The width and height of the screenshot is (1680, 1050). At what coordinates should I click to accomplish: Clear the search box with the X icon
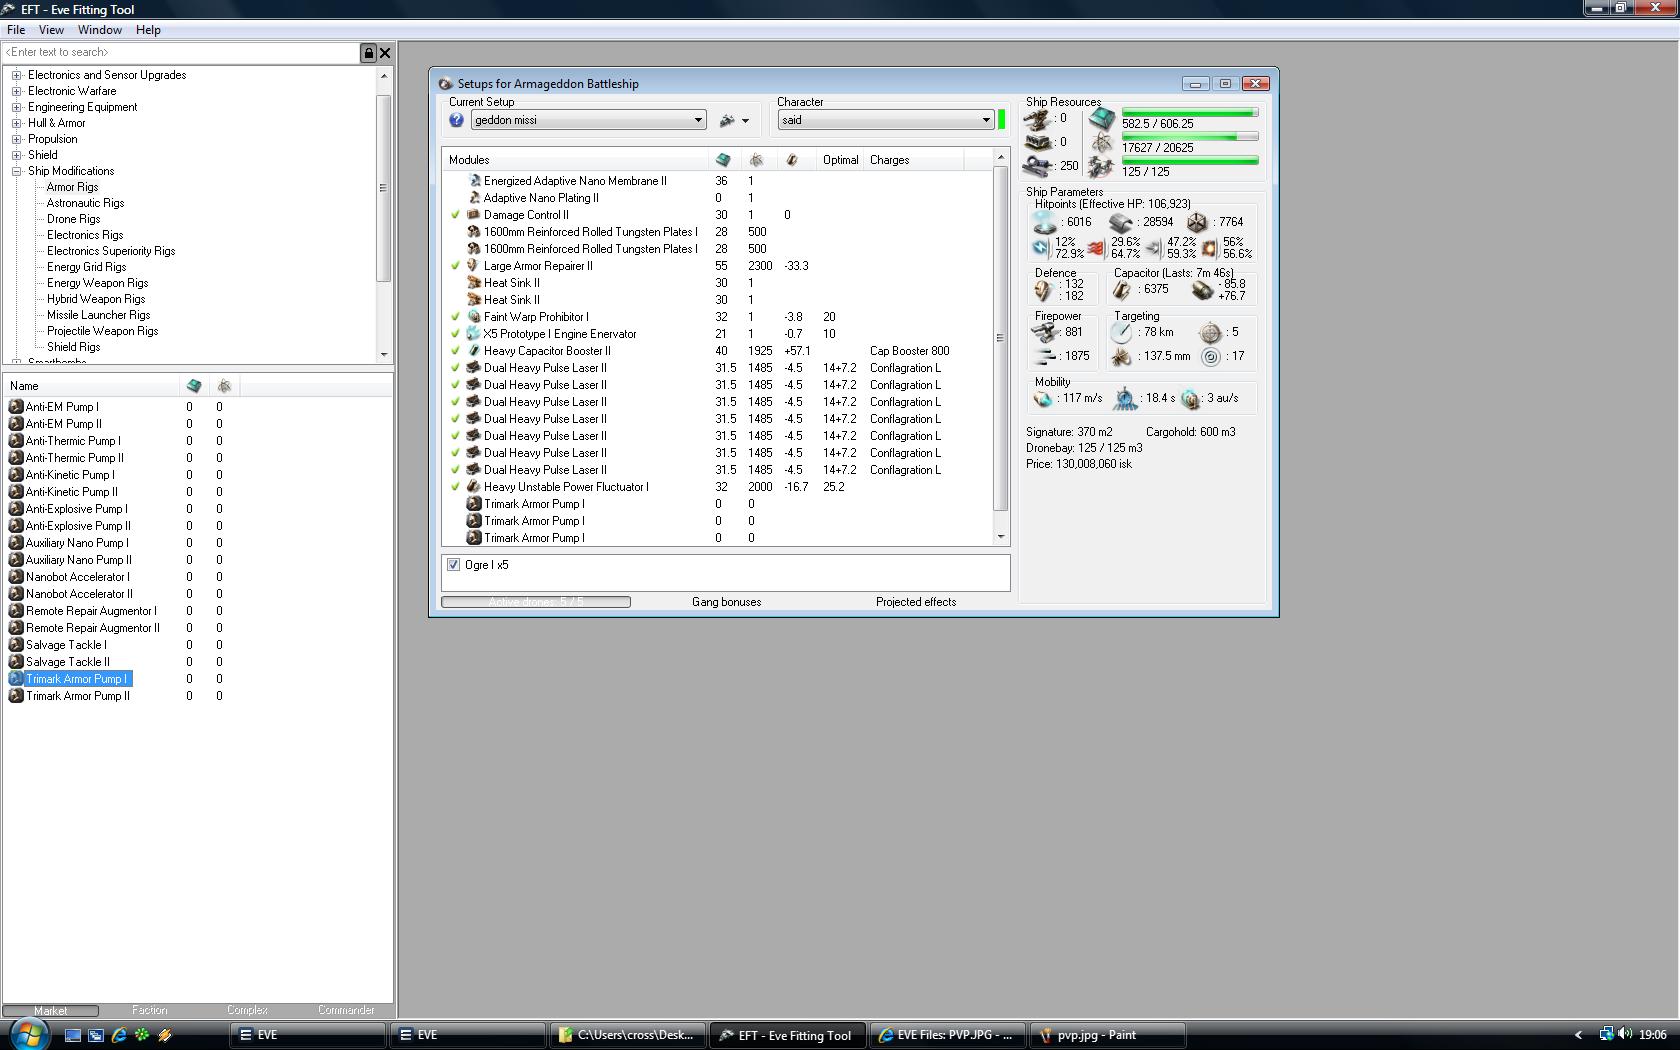[x=385, y=53]
